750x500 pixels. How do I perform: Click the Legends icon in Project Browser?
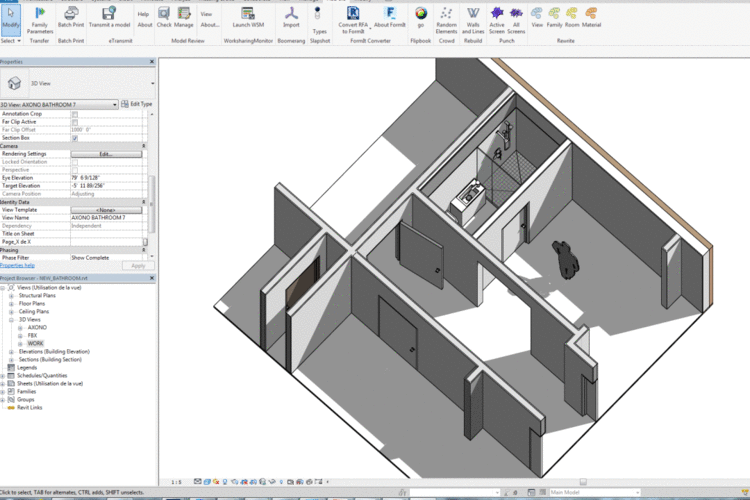11,367
